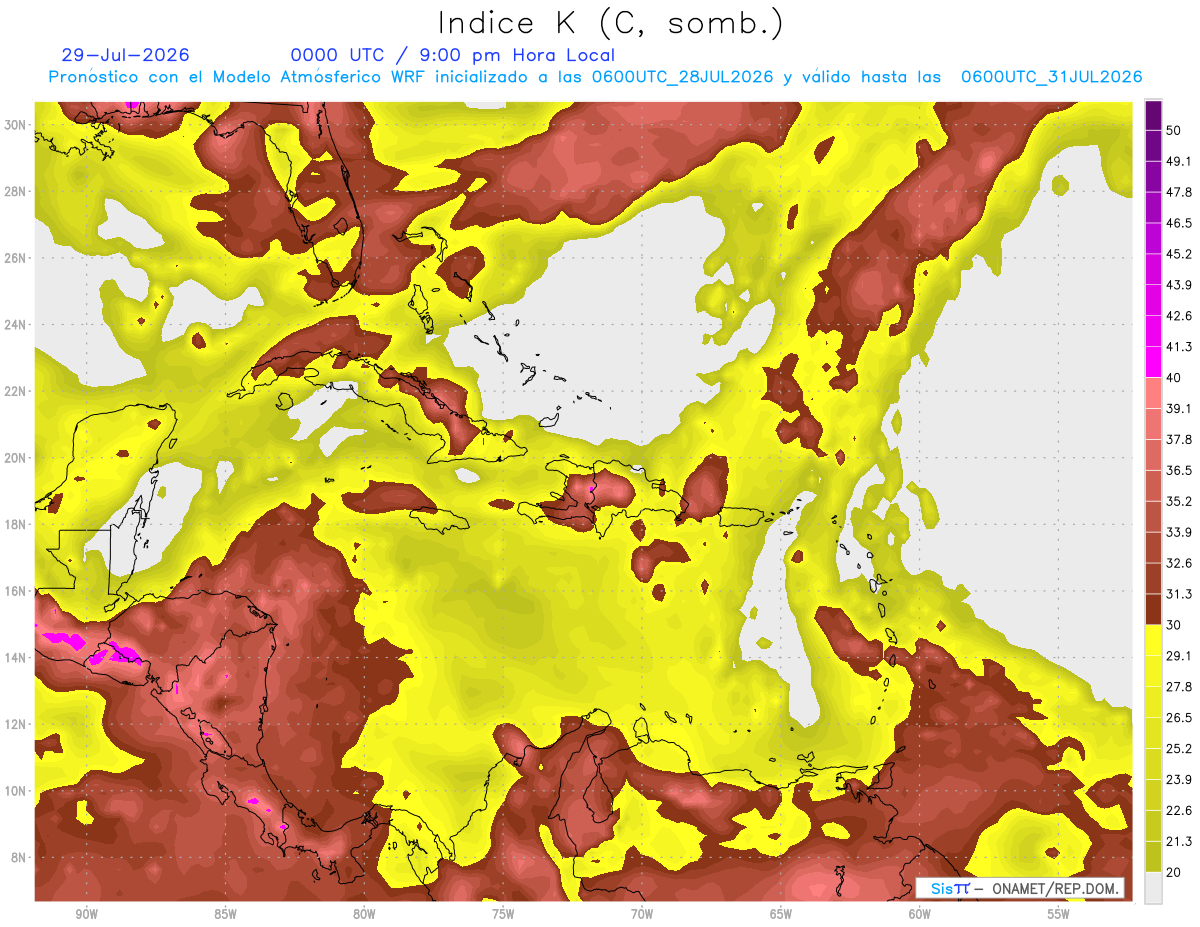Click the colorbar label "42.6"
1200x927 pixels.
point(1178,316)
